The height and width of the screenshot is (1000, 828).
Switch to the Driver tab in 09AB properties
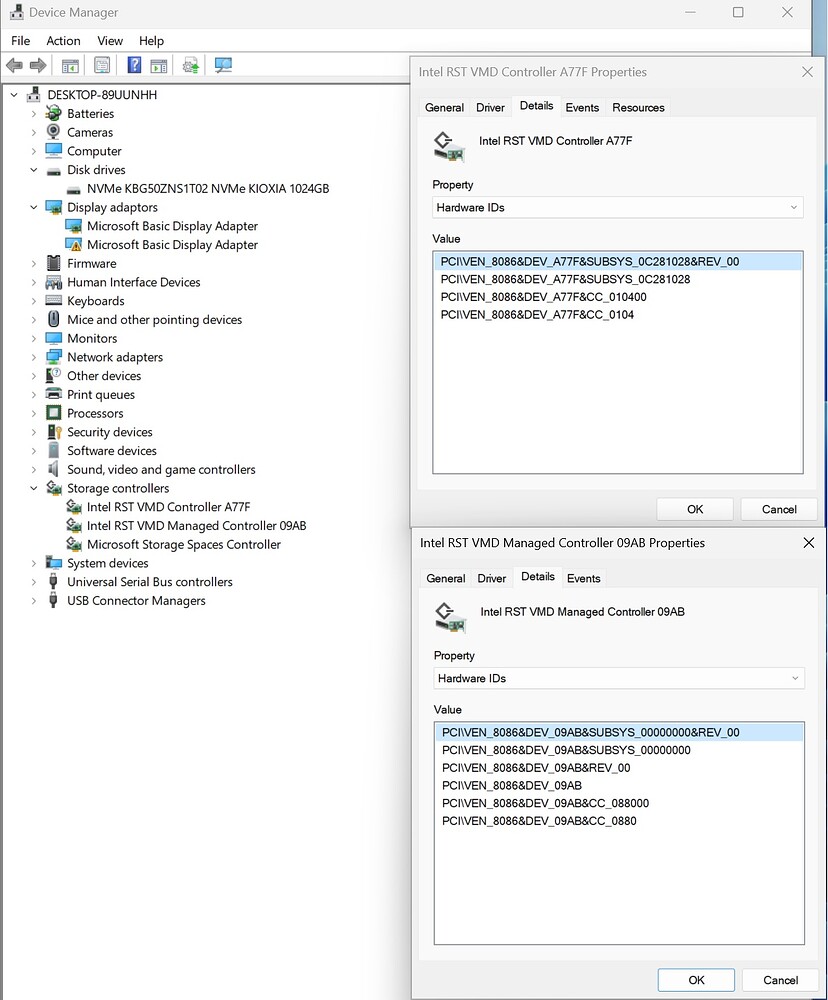(x=492, y=577)
